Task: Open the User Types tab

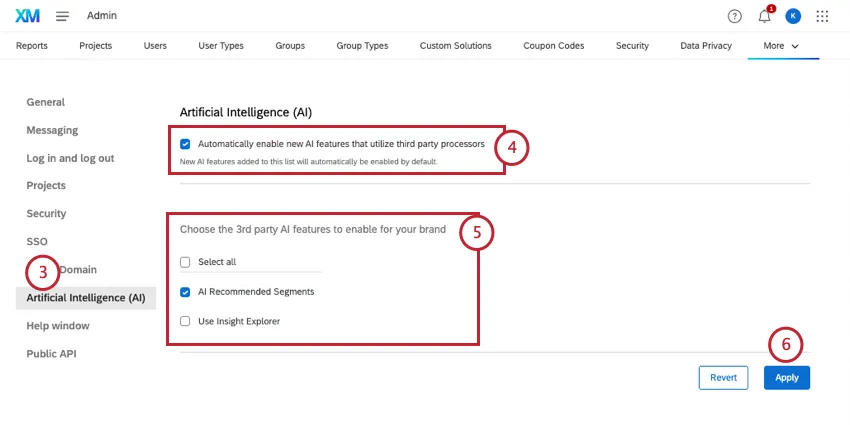Action: tap(222, 46)
